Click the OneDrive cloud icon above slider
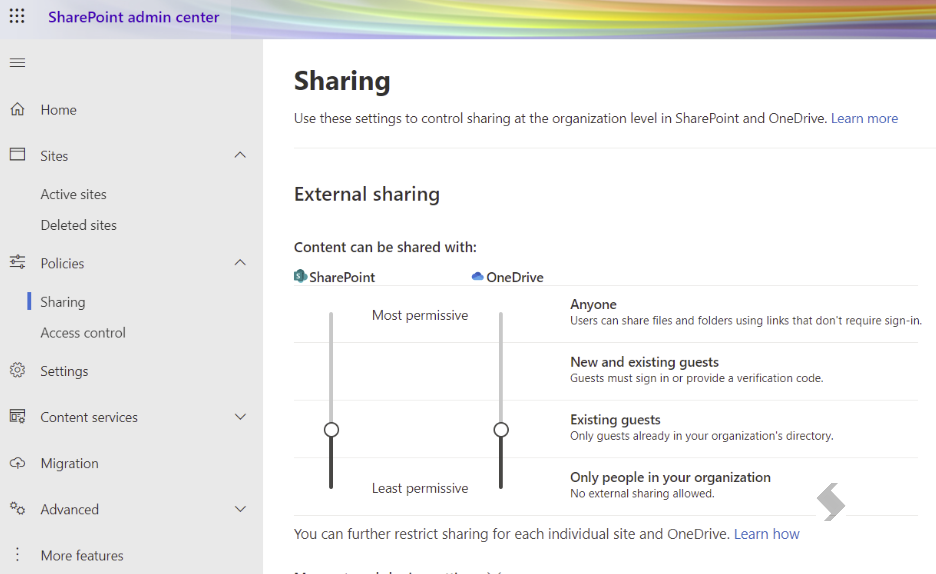Screen dimensions: 936x574 478,276
